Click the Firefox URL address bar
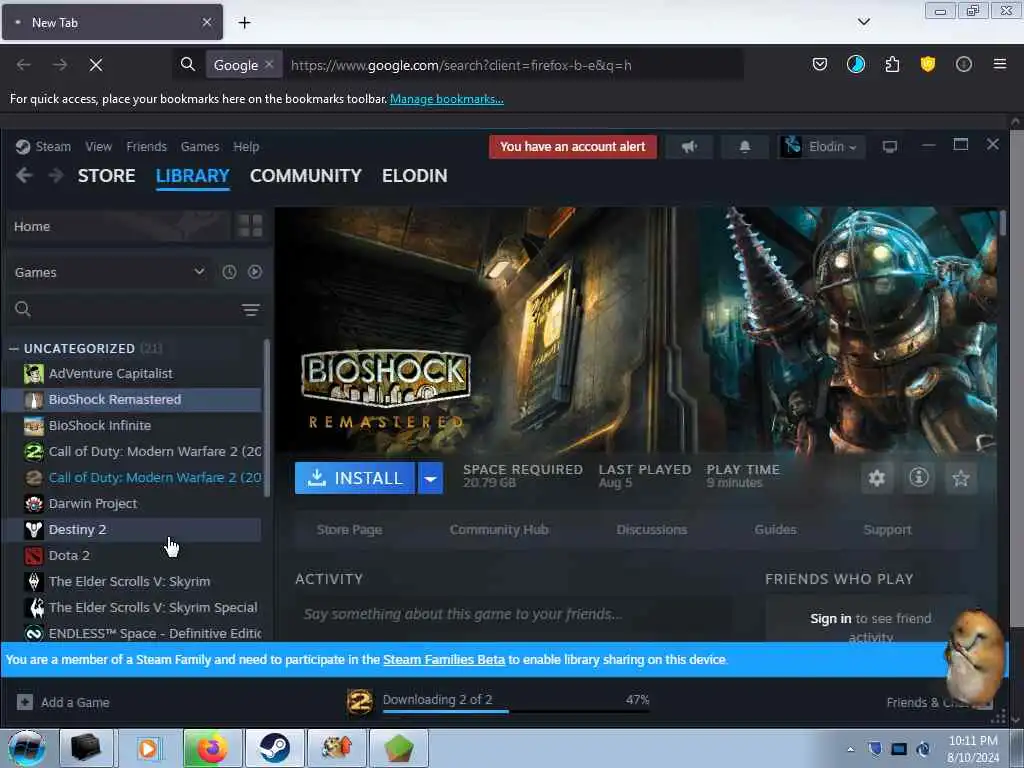The image size is (1024, 768). [513, 65]
